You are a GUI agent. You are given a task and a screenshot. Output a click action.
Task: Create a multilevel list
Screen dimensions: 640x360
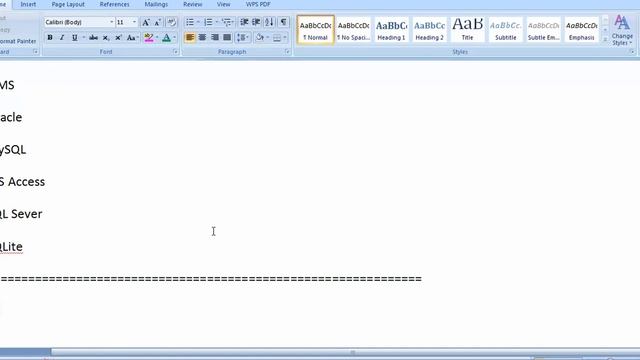(x=227, y=22)
